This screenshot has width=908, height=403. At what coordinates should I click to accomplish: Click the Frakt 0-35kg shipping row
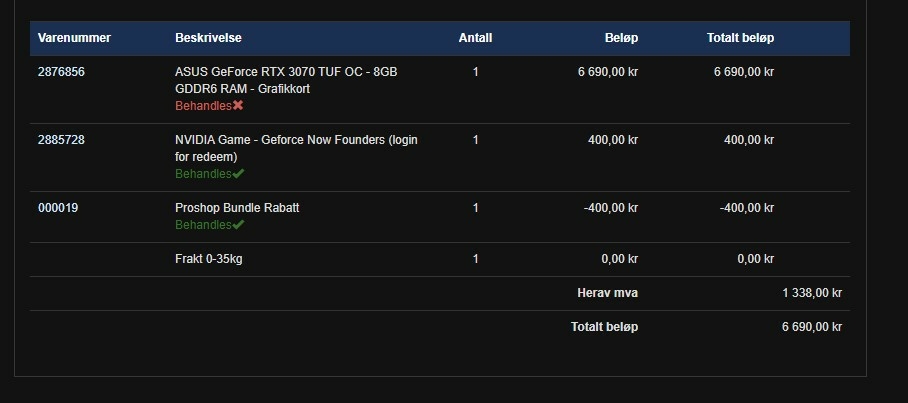point(440,259)
